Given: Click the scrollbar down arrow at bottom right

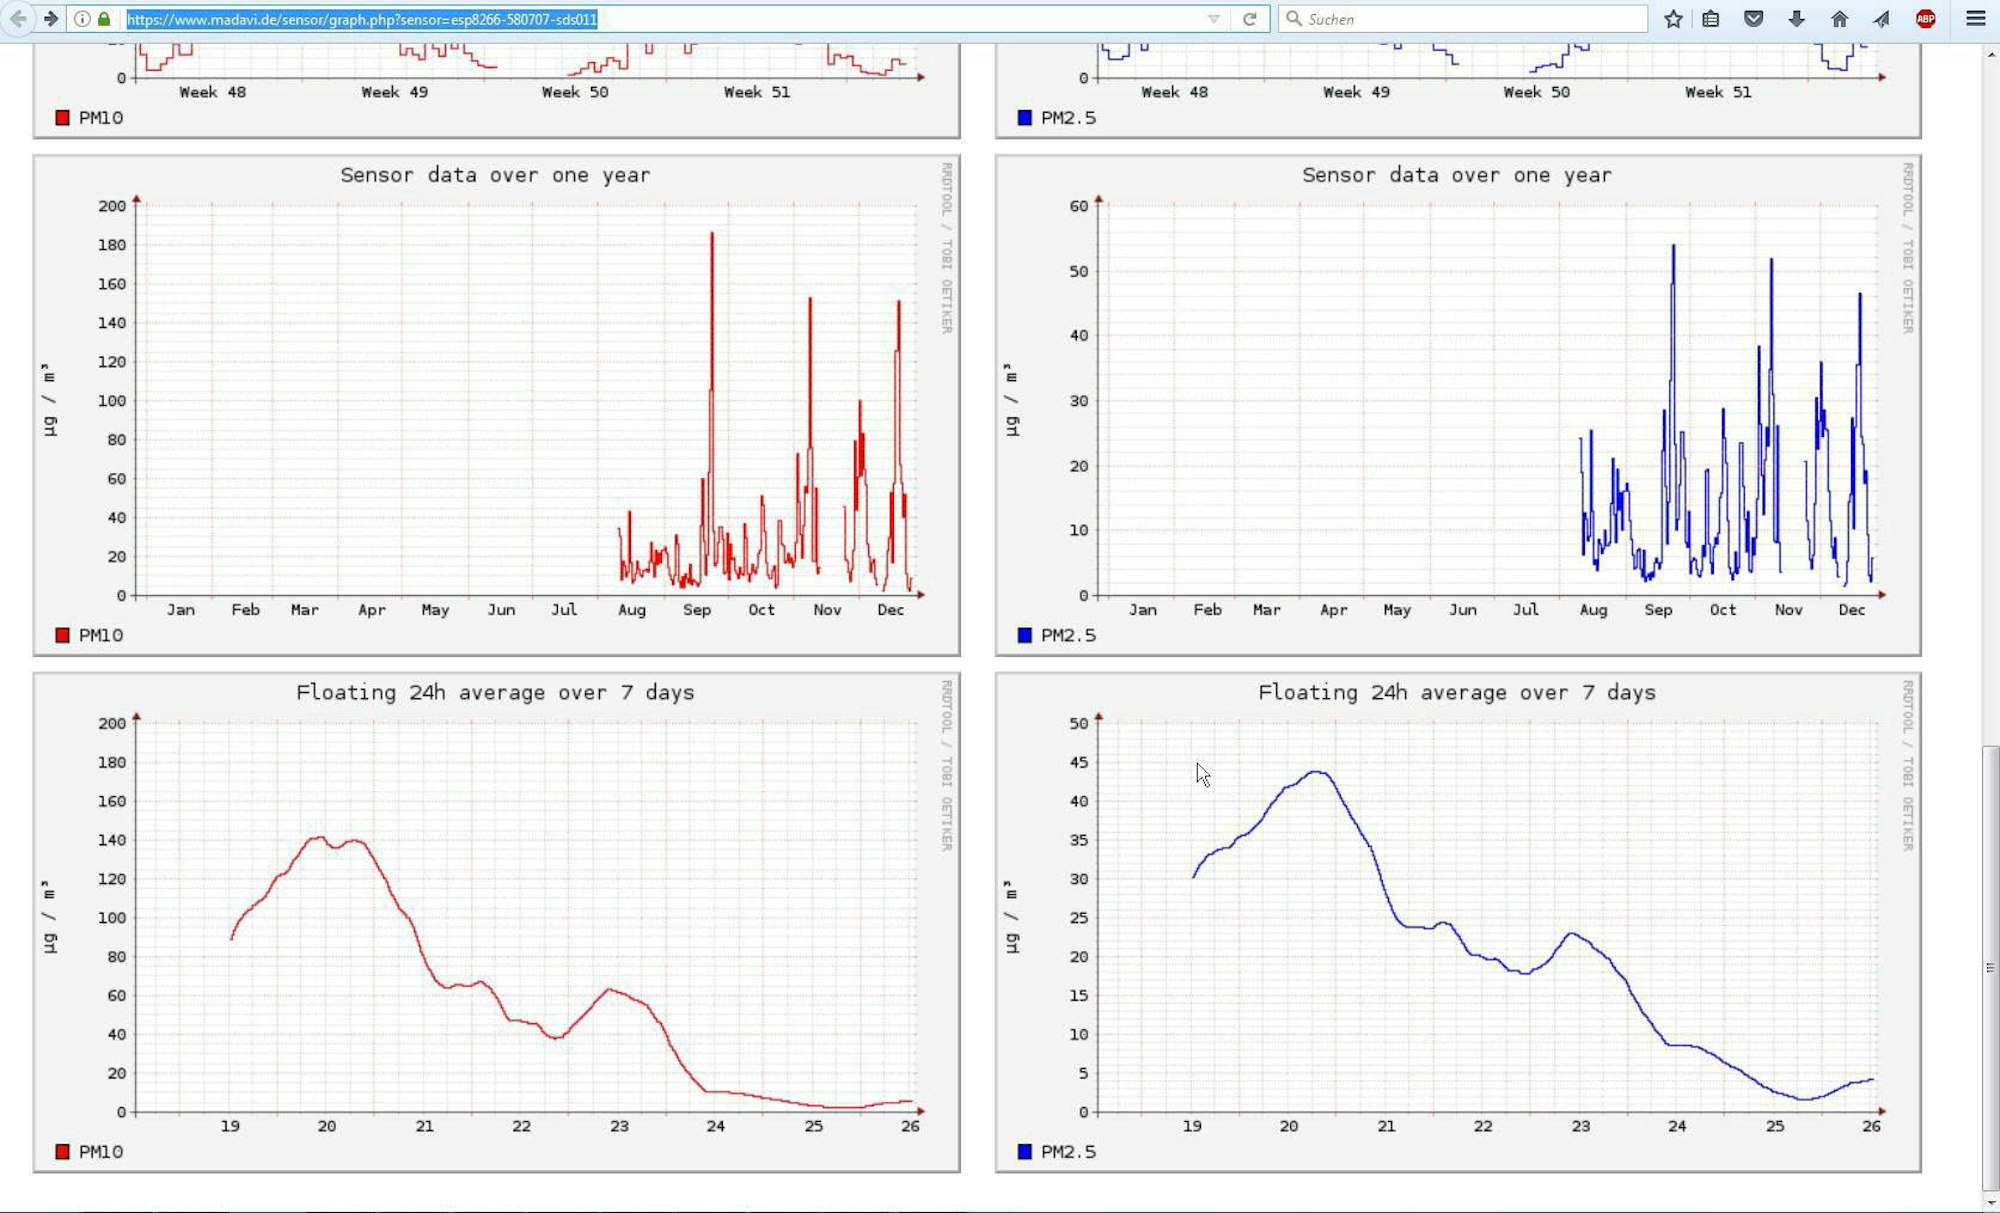Looking at the screenshot, I should coord(1990,1203).
